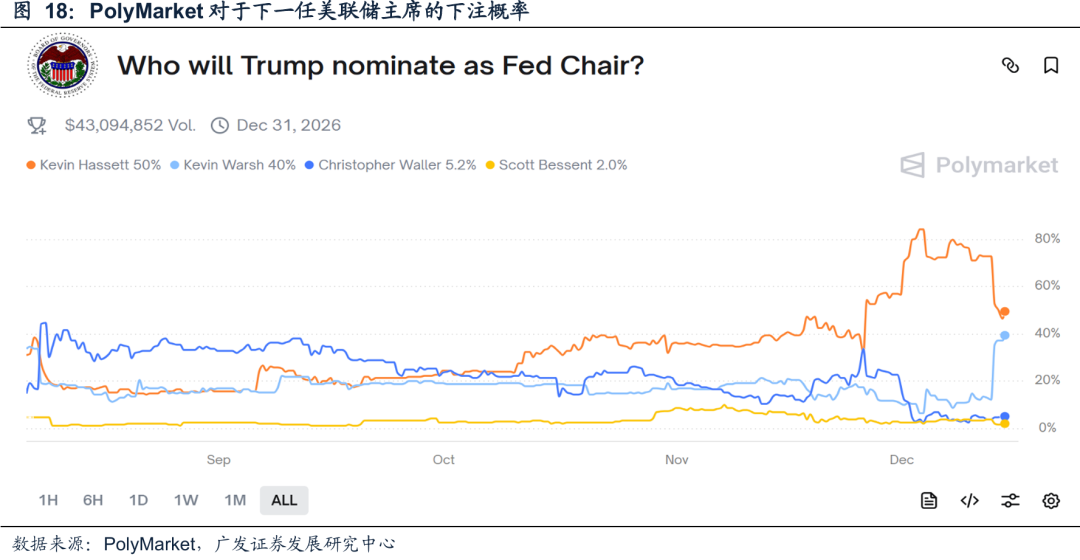Open chart settings gear icon

click(1051, 501)
